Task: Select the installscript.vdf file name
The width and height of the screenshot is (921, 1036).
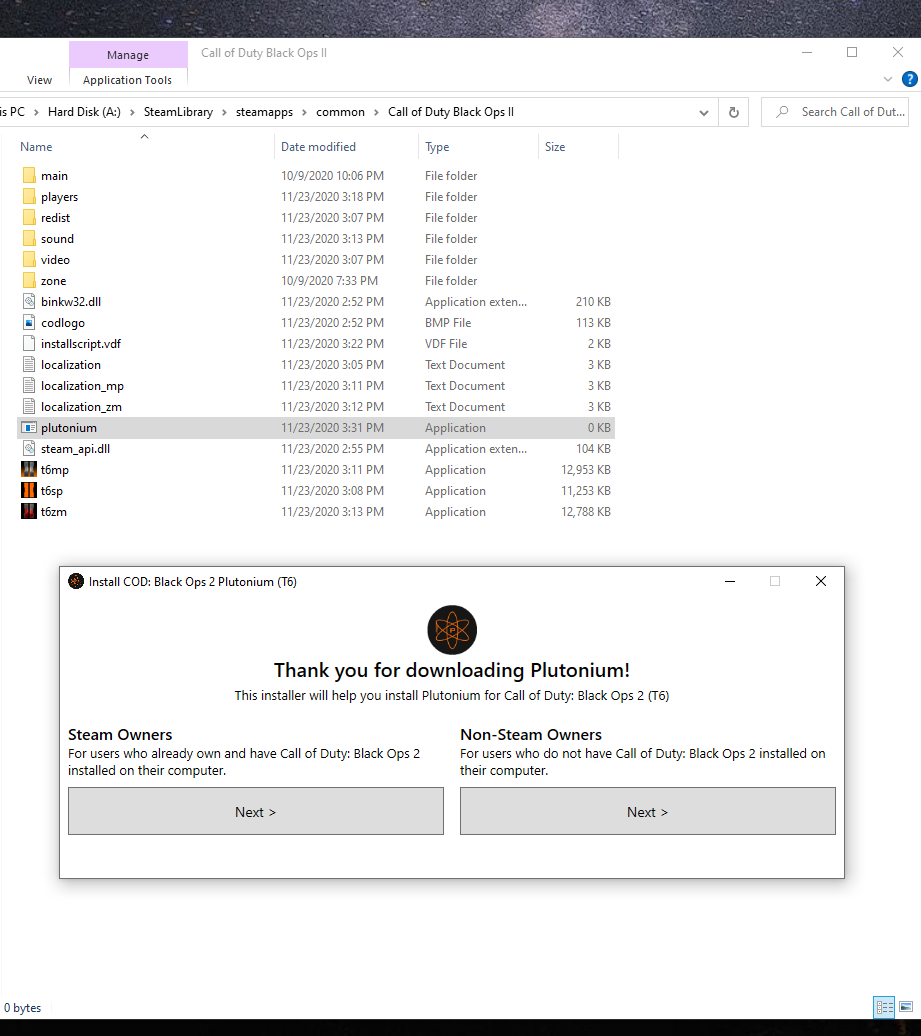Action: 81,344
